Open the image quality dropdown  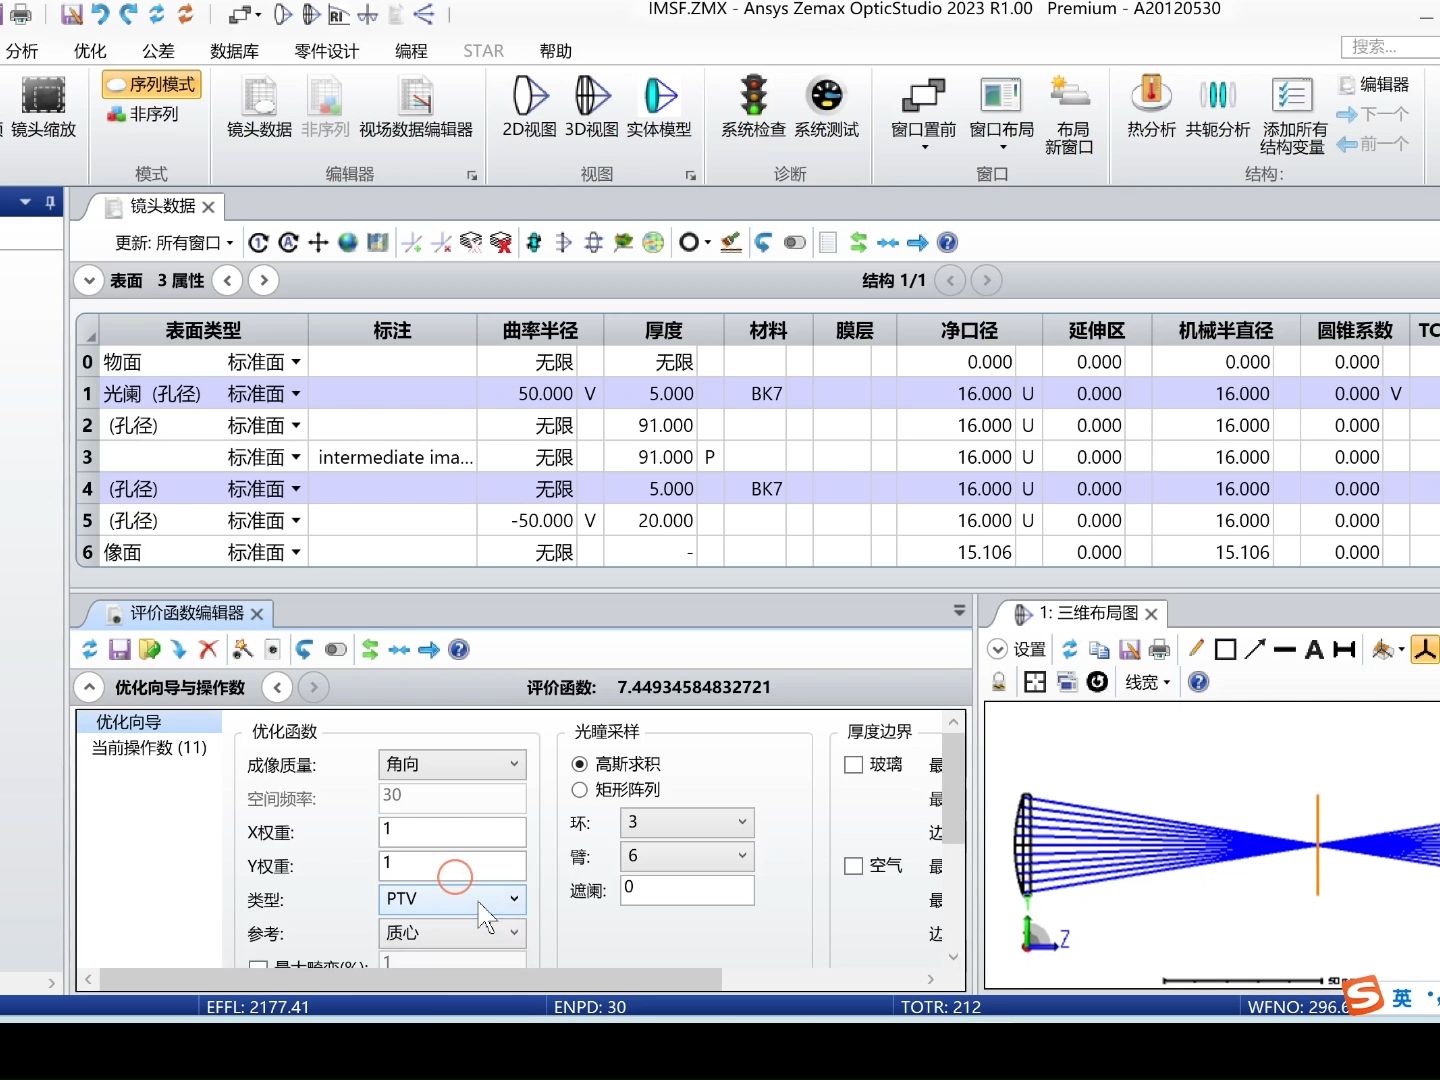(452, 764)
